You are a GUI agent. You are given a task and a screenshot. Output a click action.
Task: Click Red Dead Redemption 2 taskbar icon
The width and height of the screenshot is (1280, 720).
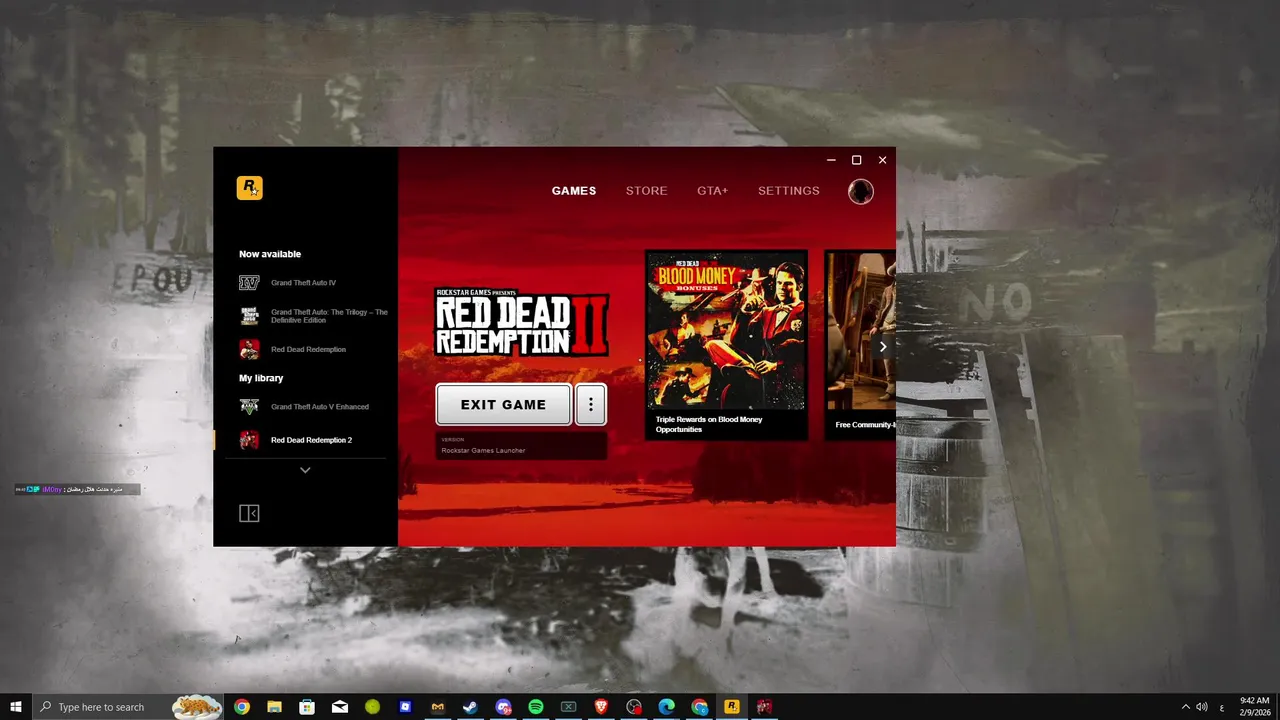tap(765, 707)
